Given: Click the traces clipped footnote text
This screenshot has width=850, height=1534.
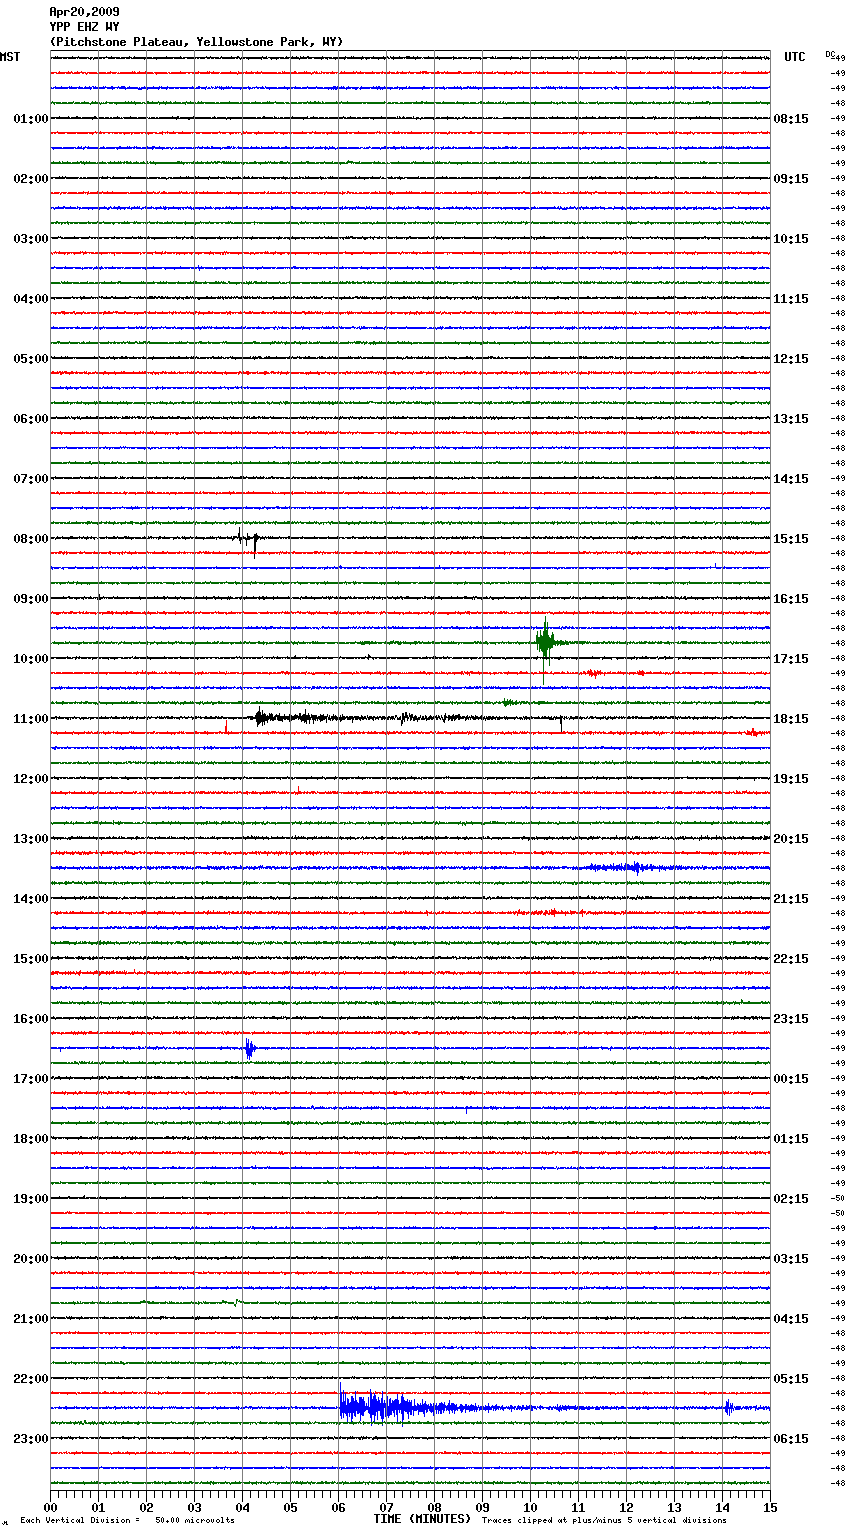Looking at the screenshot, I should pos(604,1521).
